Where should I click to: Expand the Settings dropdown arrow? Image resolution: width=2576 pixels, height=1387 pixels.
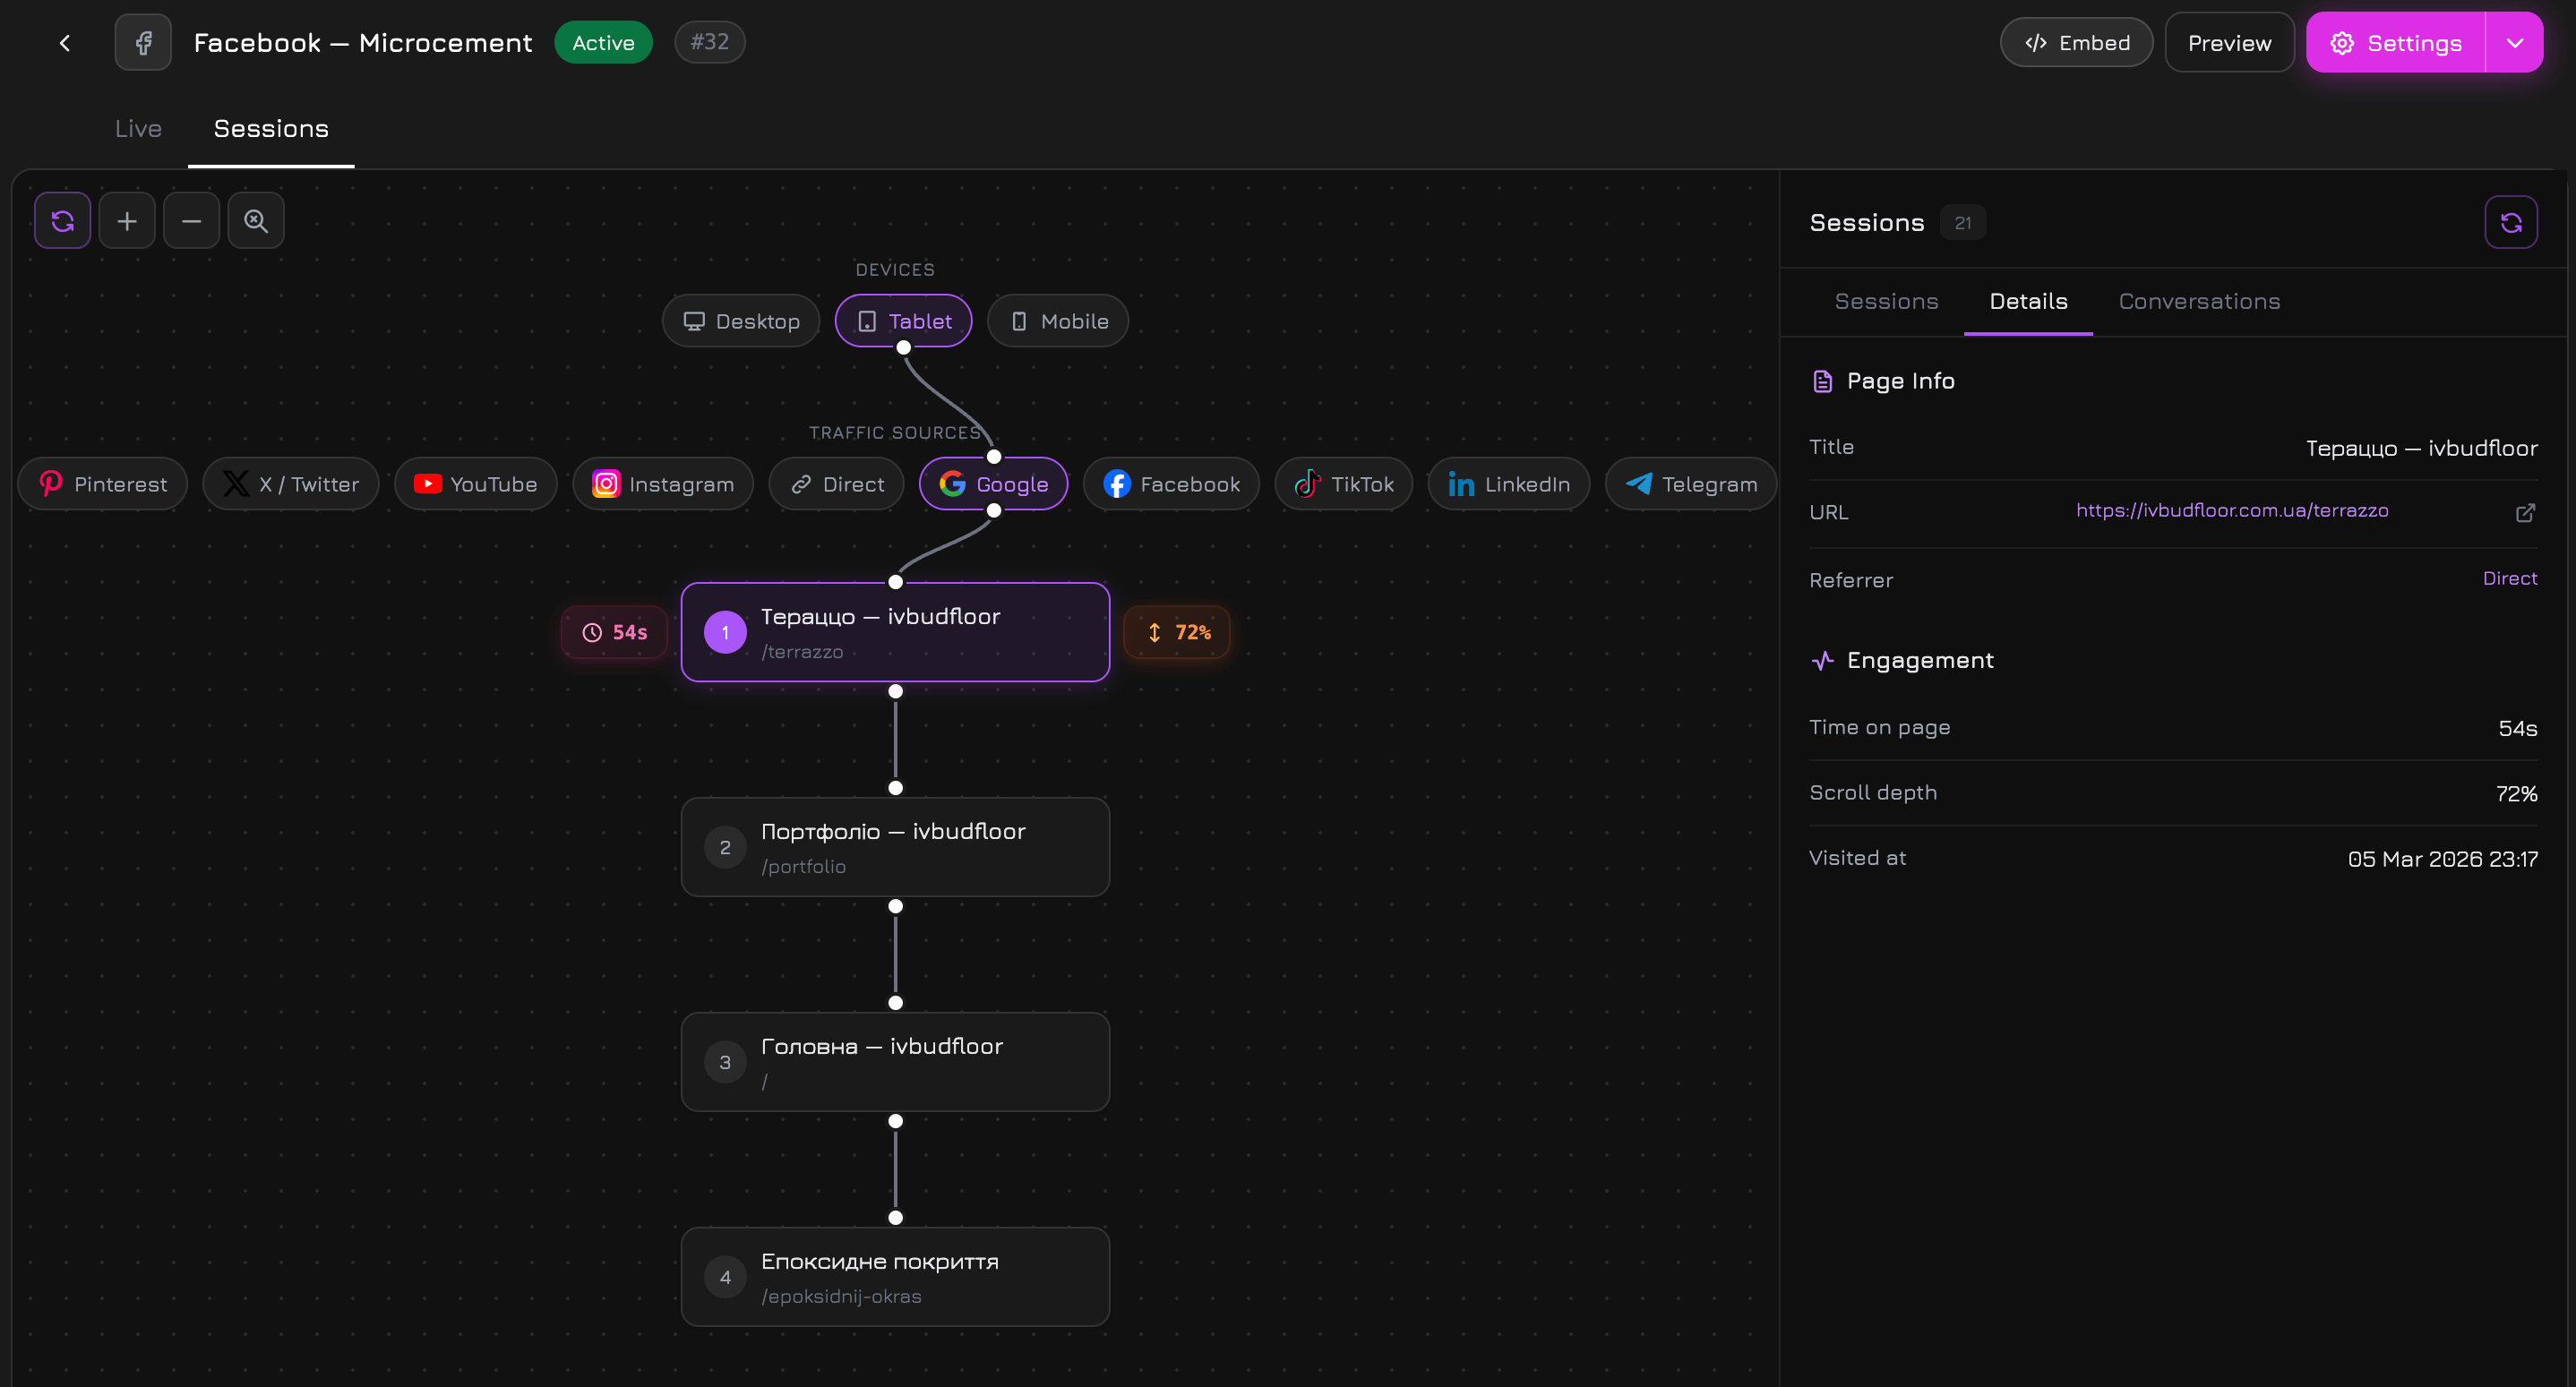click(2515, 43)
